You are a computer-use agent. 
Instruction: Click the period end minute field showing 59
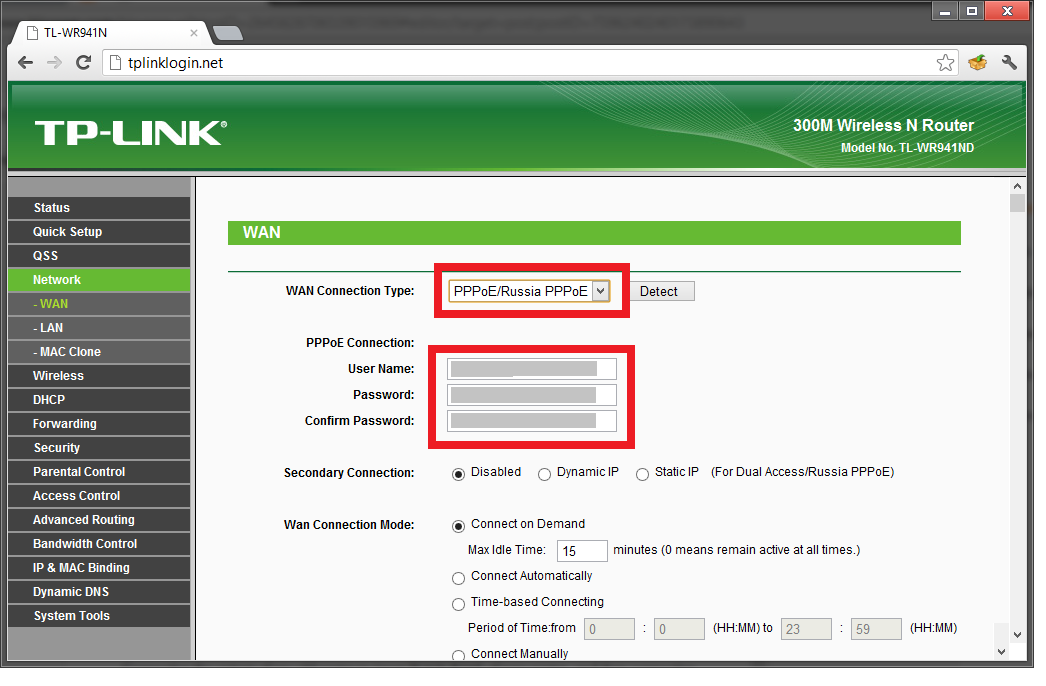tap(876, 629)
